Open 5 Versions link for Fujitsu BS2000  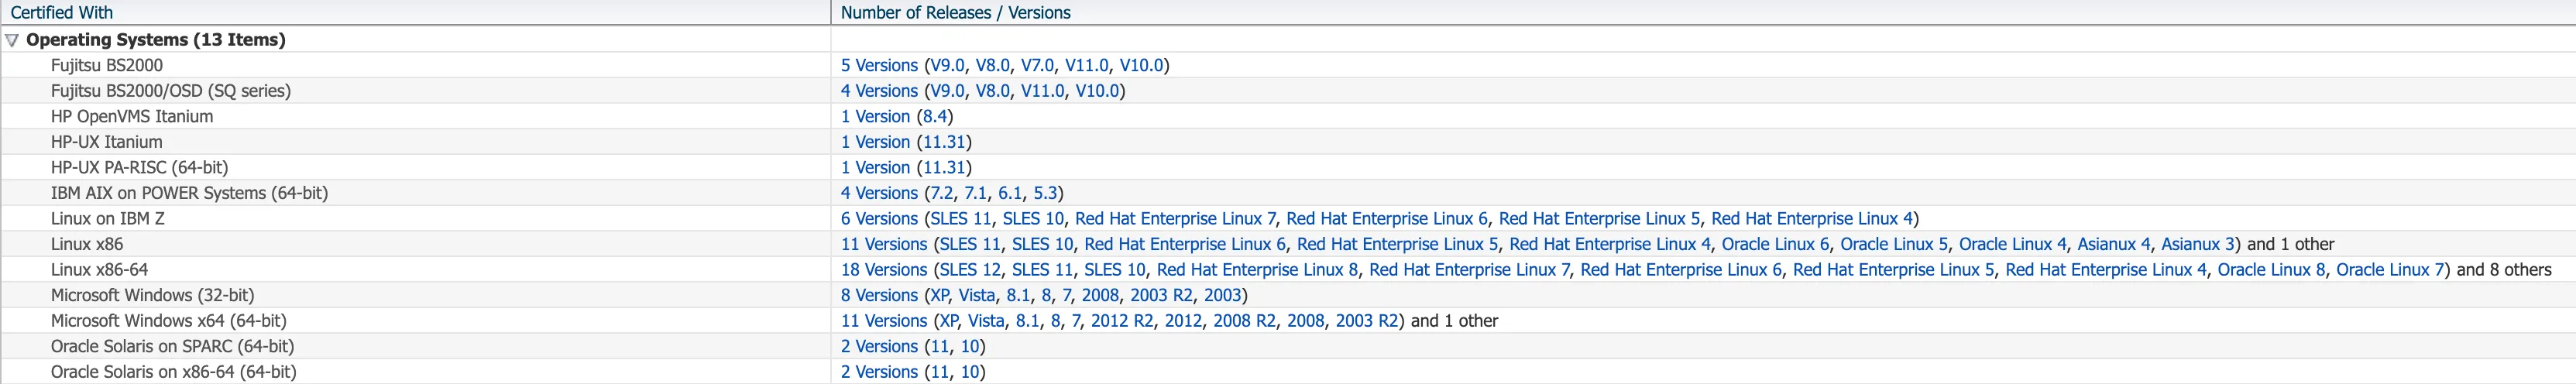[x=879, y=65]
